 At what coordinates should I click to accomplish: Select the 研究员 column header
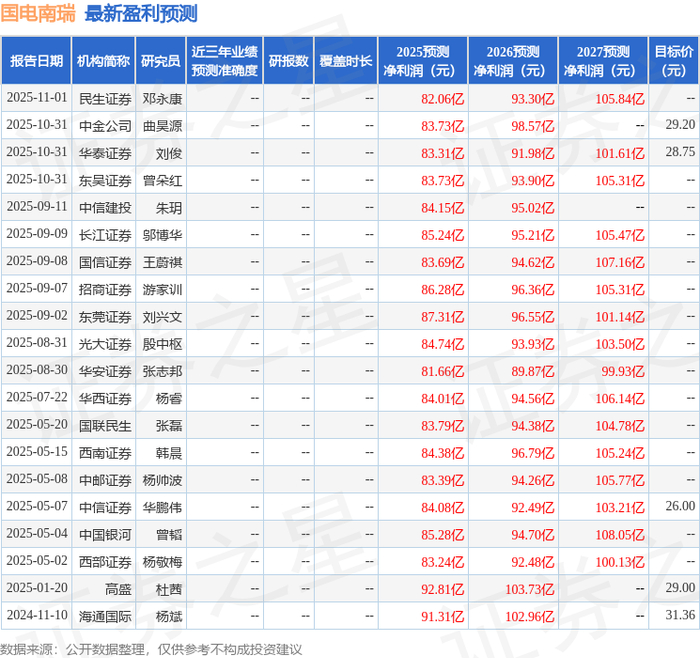pos(161,61)
